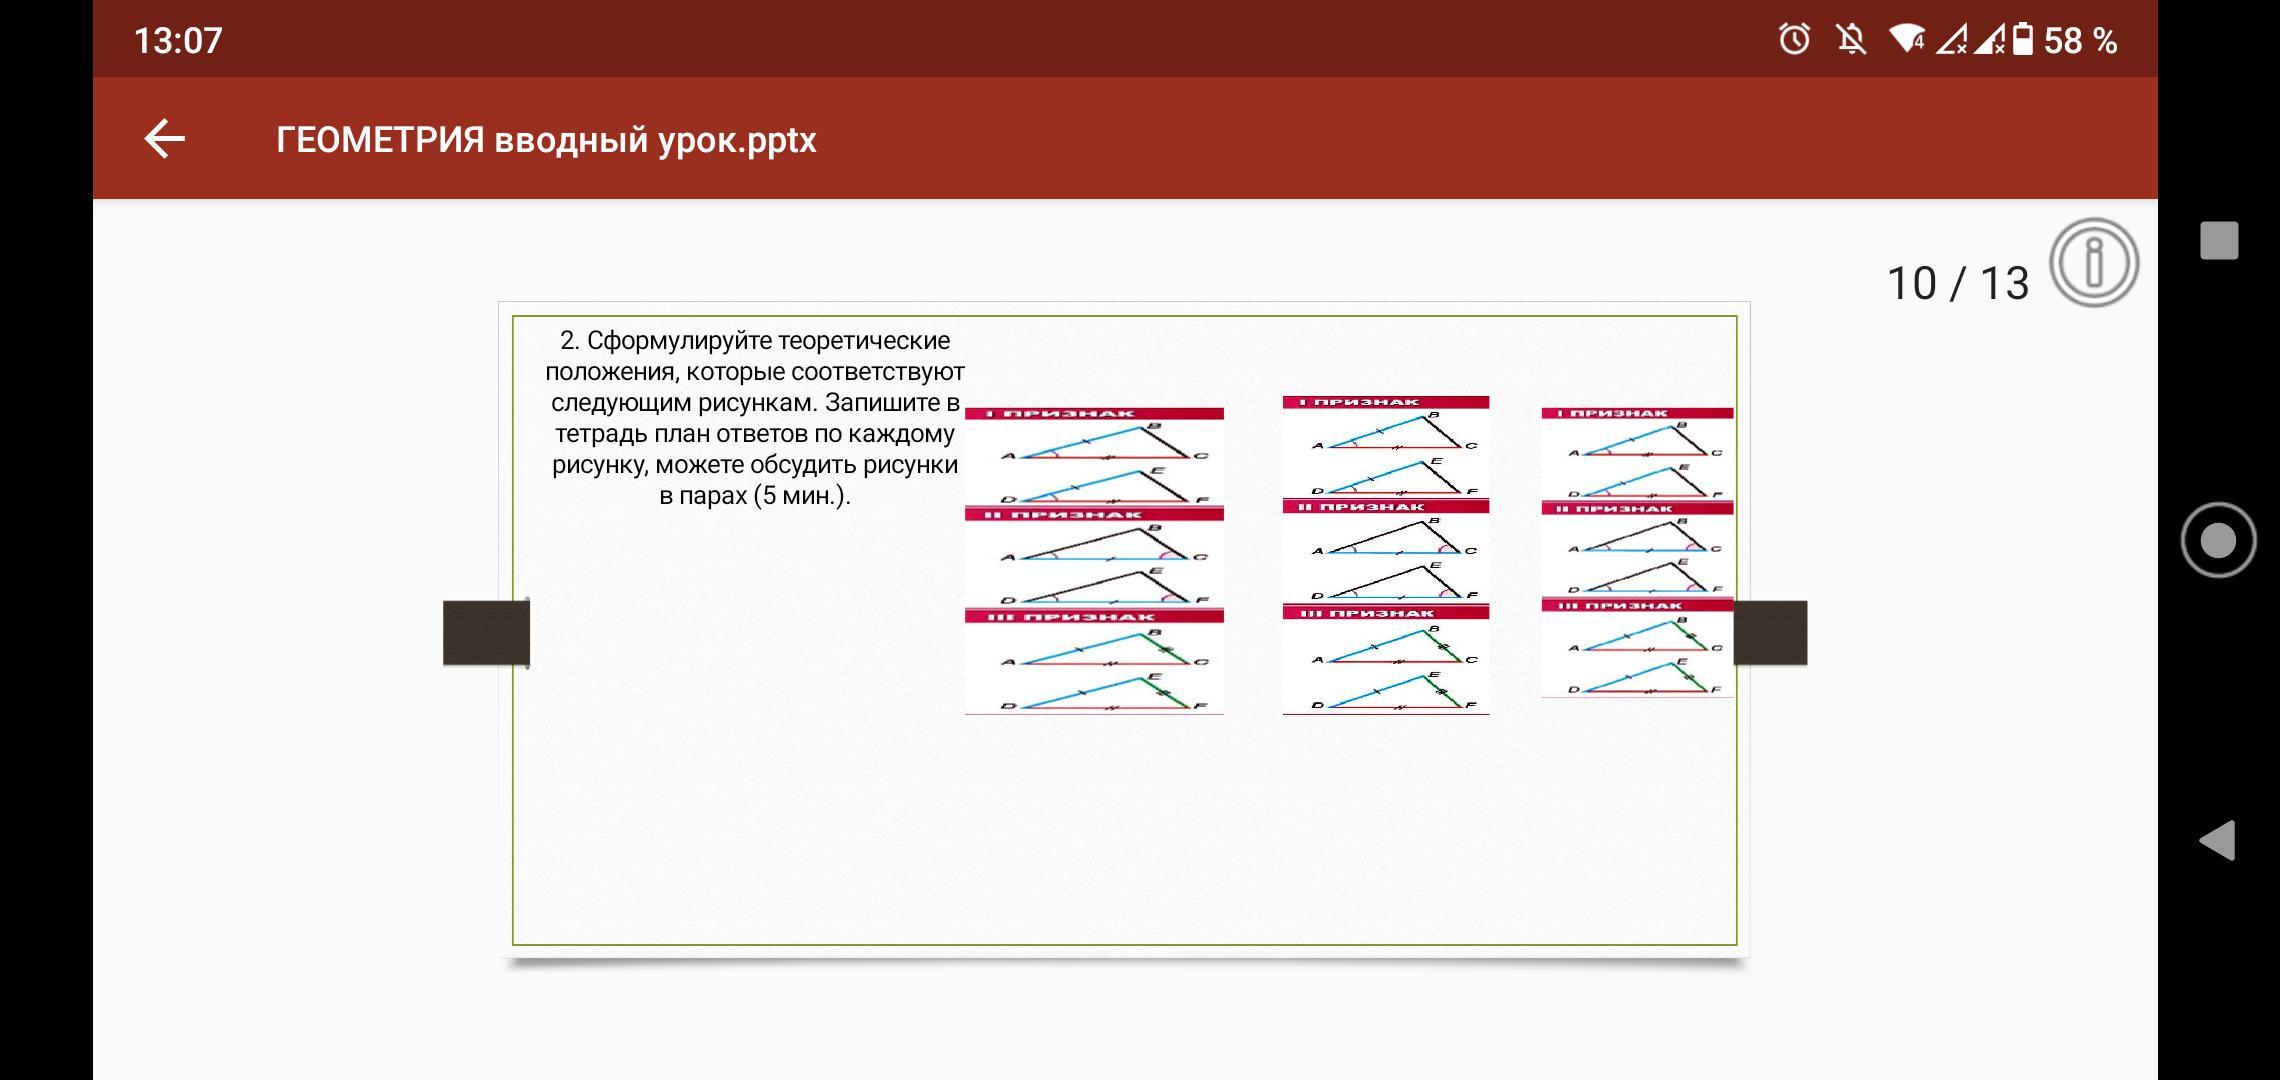Tap the alarm clock status icon

click(1794, 40)
